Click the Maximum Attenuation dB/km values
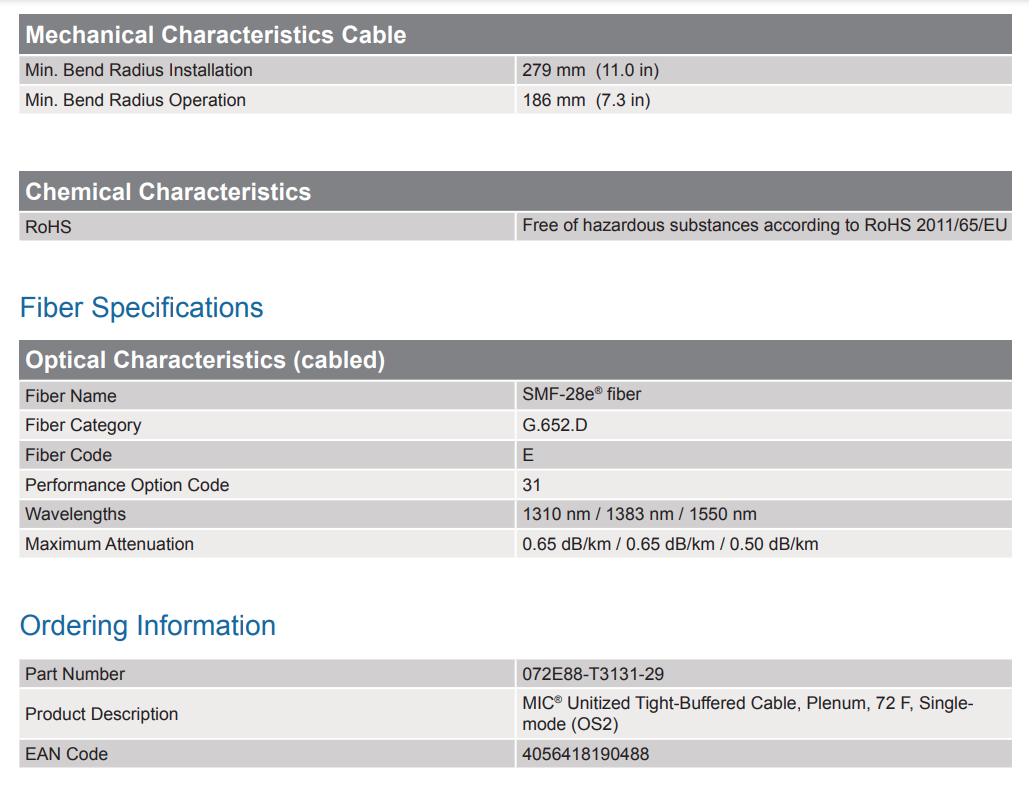The height and width of the screenshot is (787, 1029). (670, 544)
